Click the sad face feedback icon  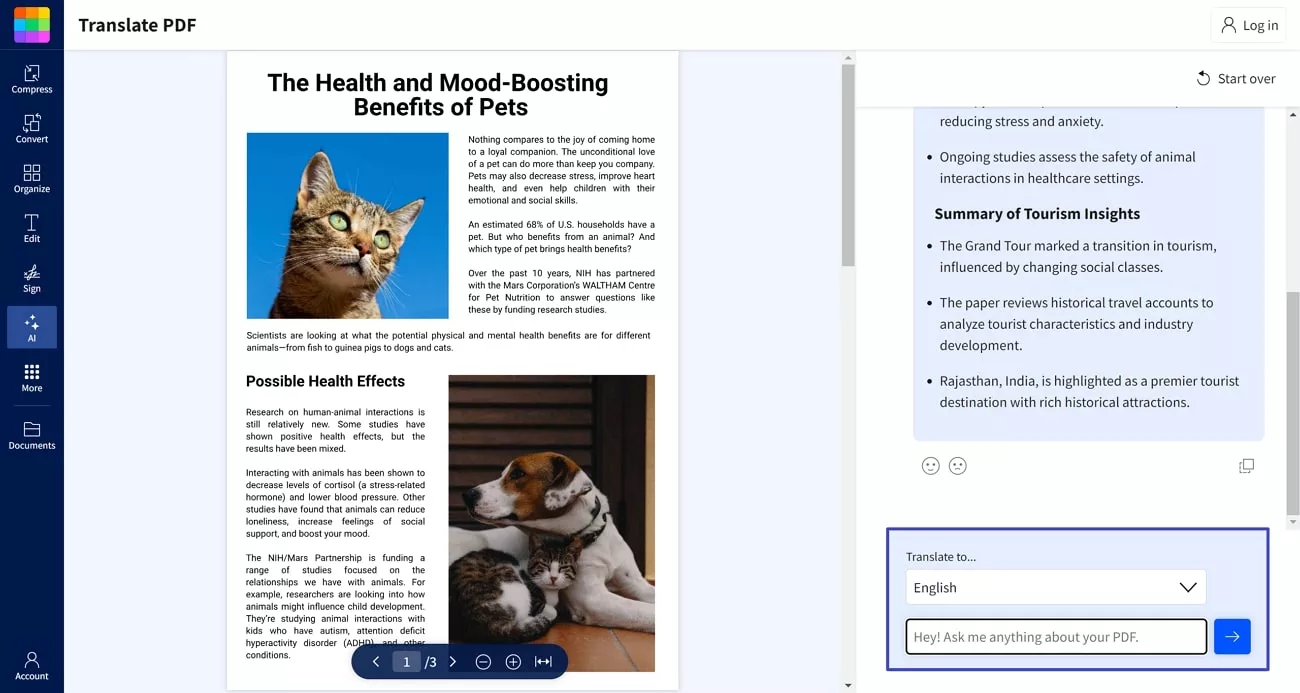pos(957,466)
